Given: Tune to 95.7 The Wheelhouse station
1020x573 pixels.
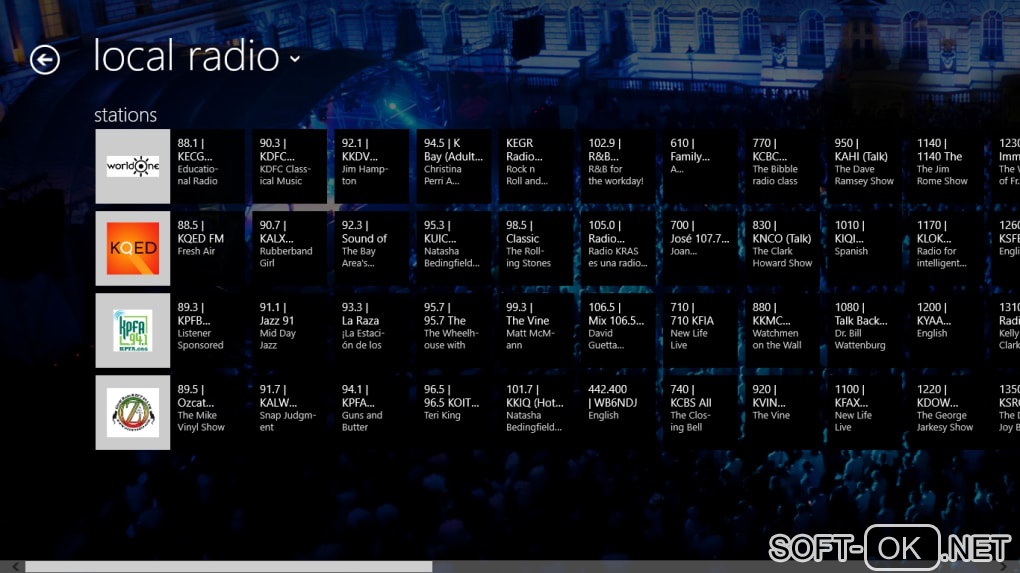Looking at the screenshot, I should click(454, 330).
